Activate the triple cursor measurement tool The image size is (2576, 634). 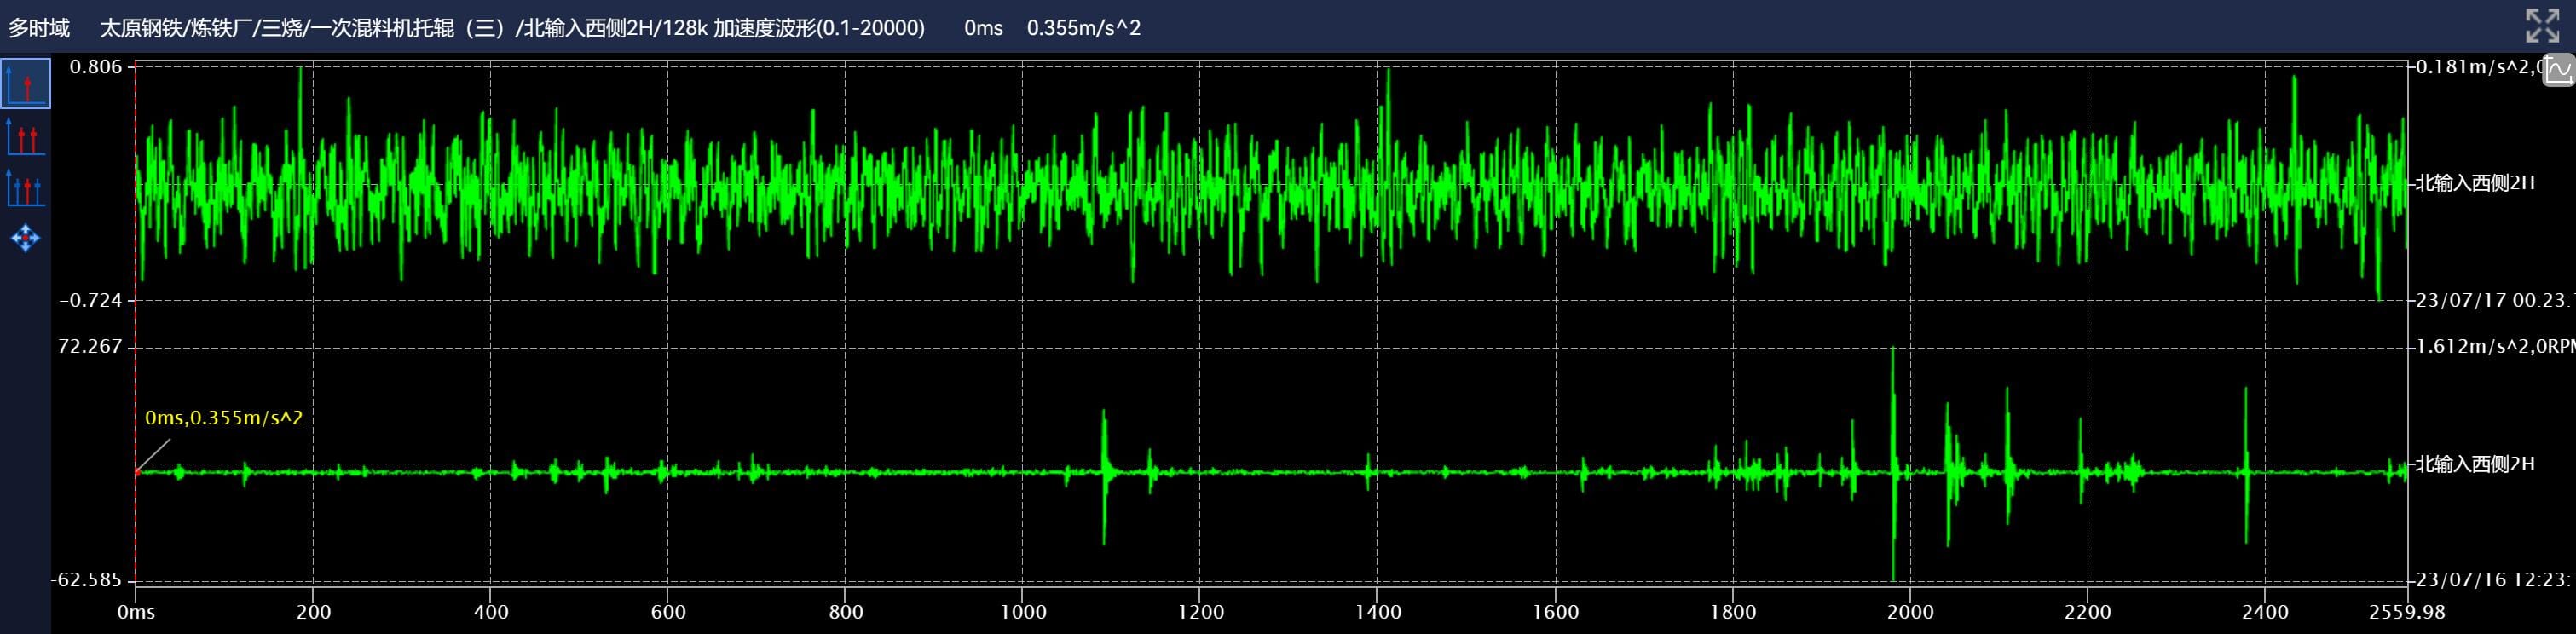click(x=25, y=187)
